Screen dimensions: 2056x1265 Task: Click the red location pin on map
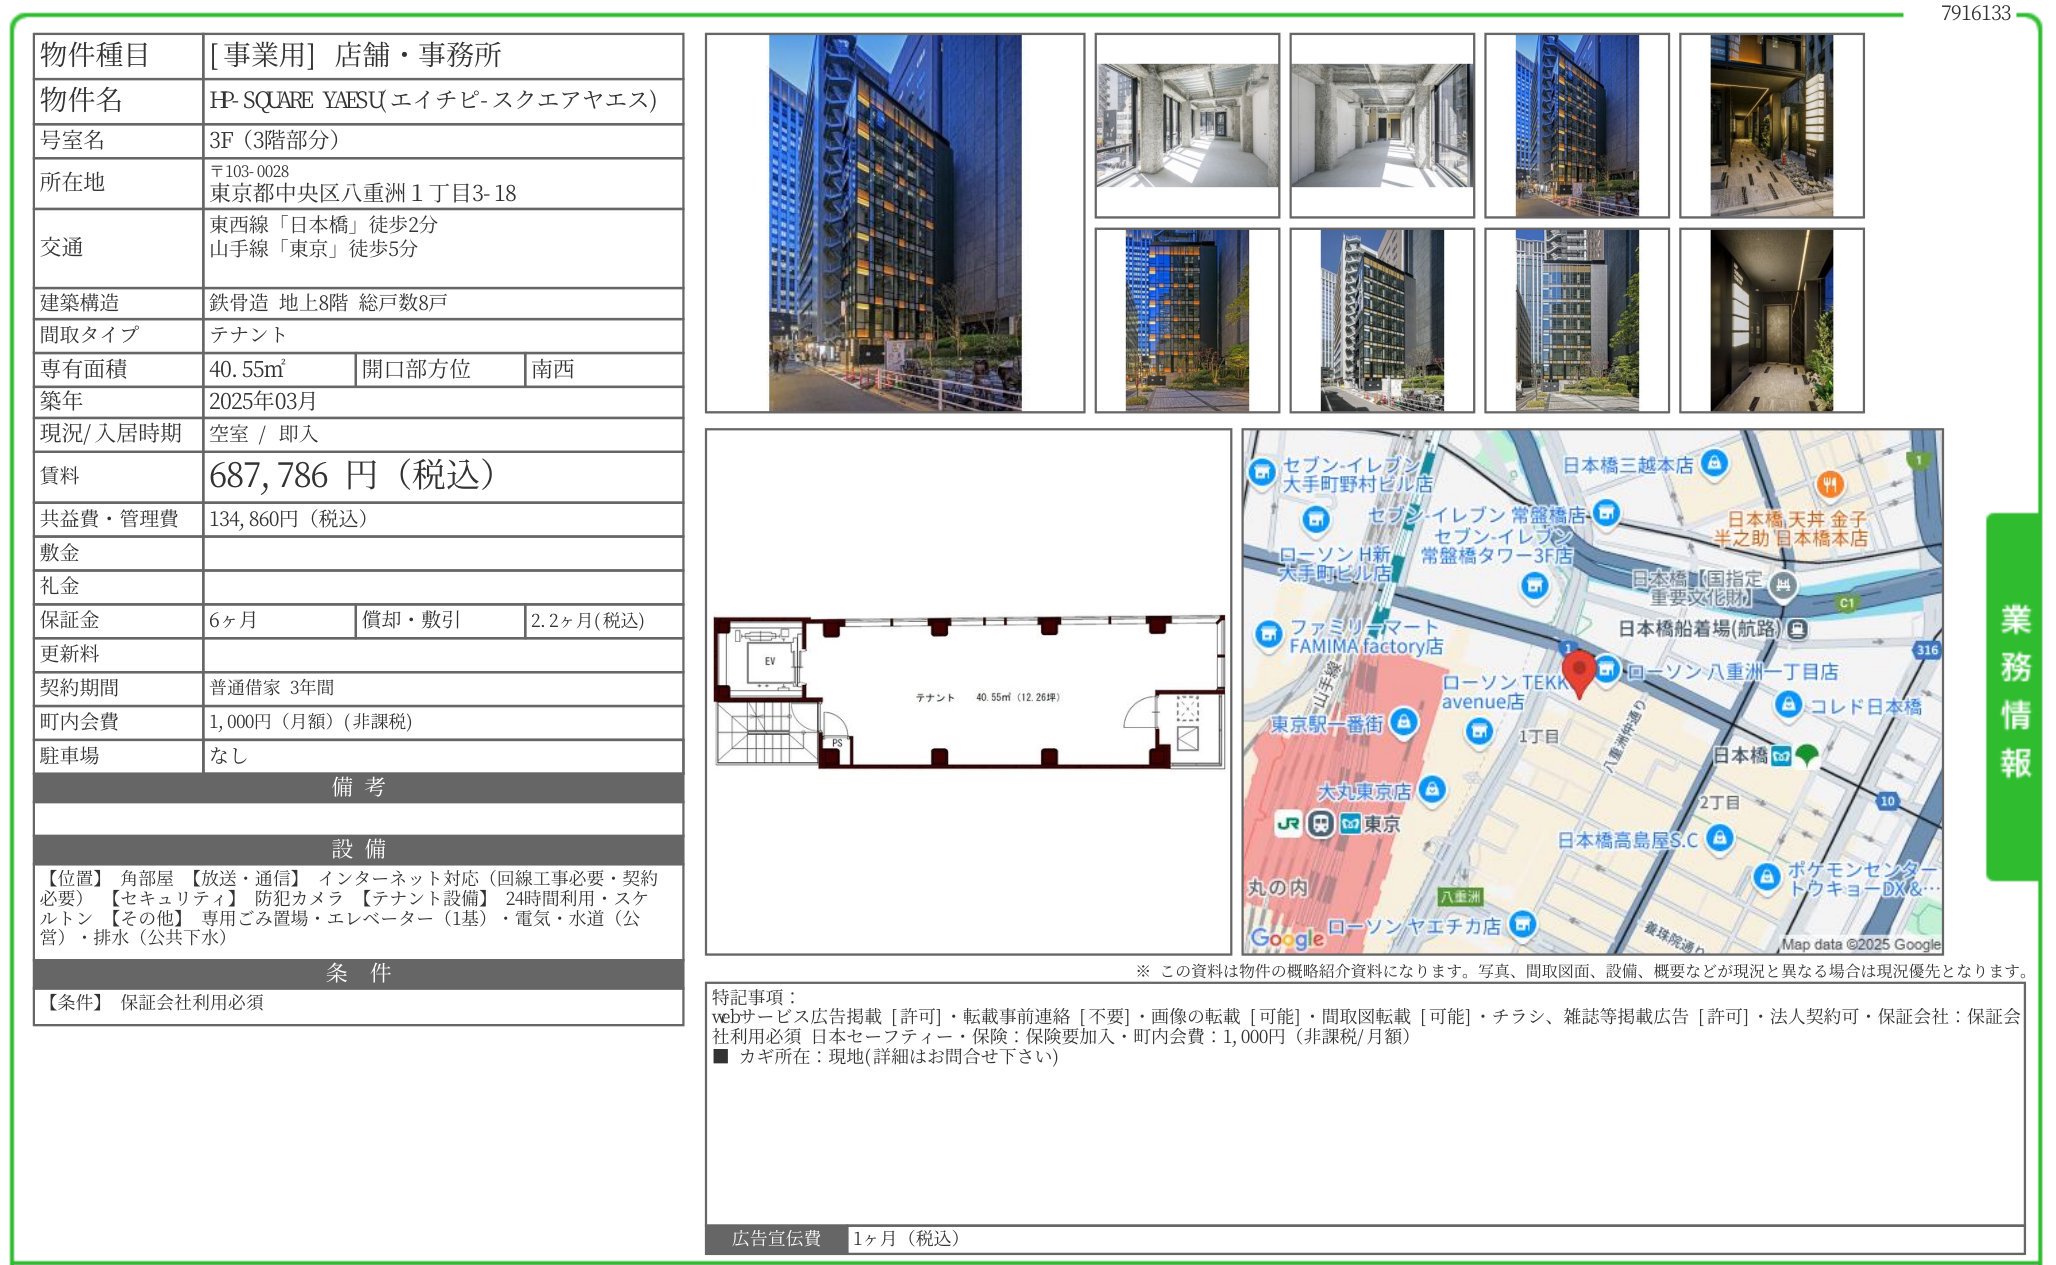click(x=1578, y=670)
